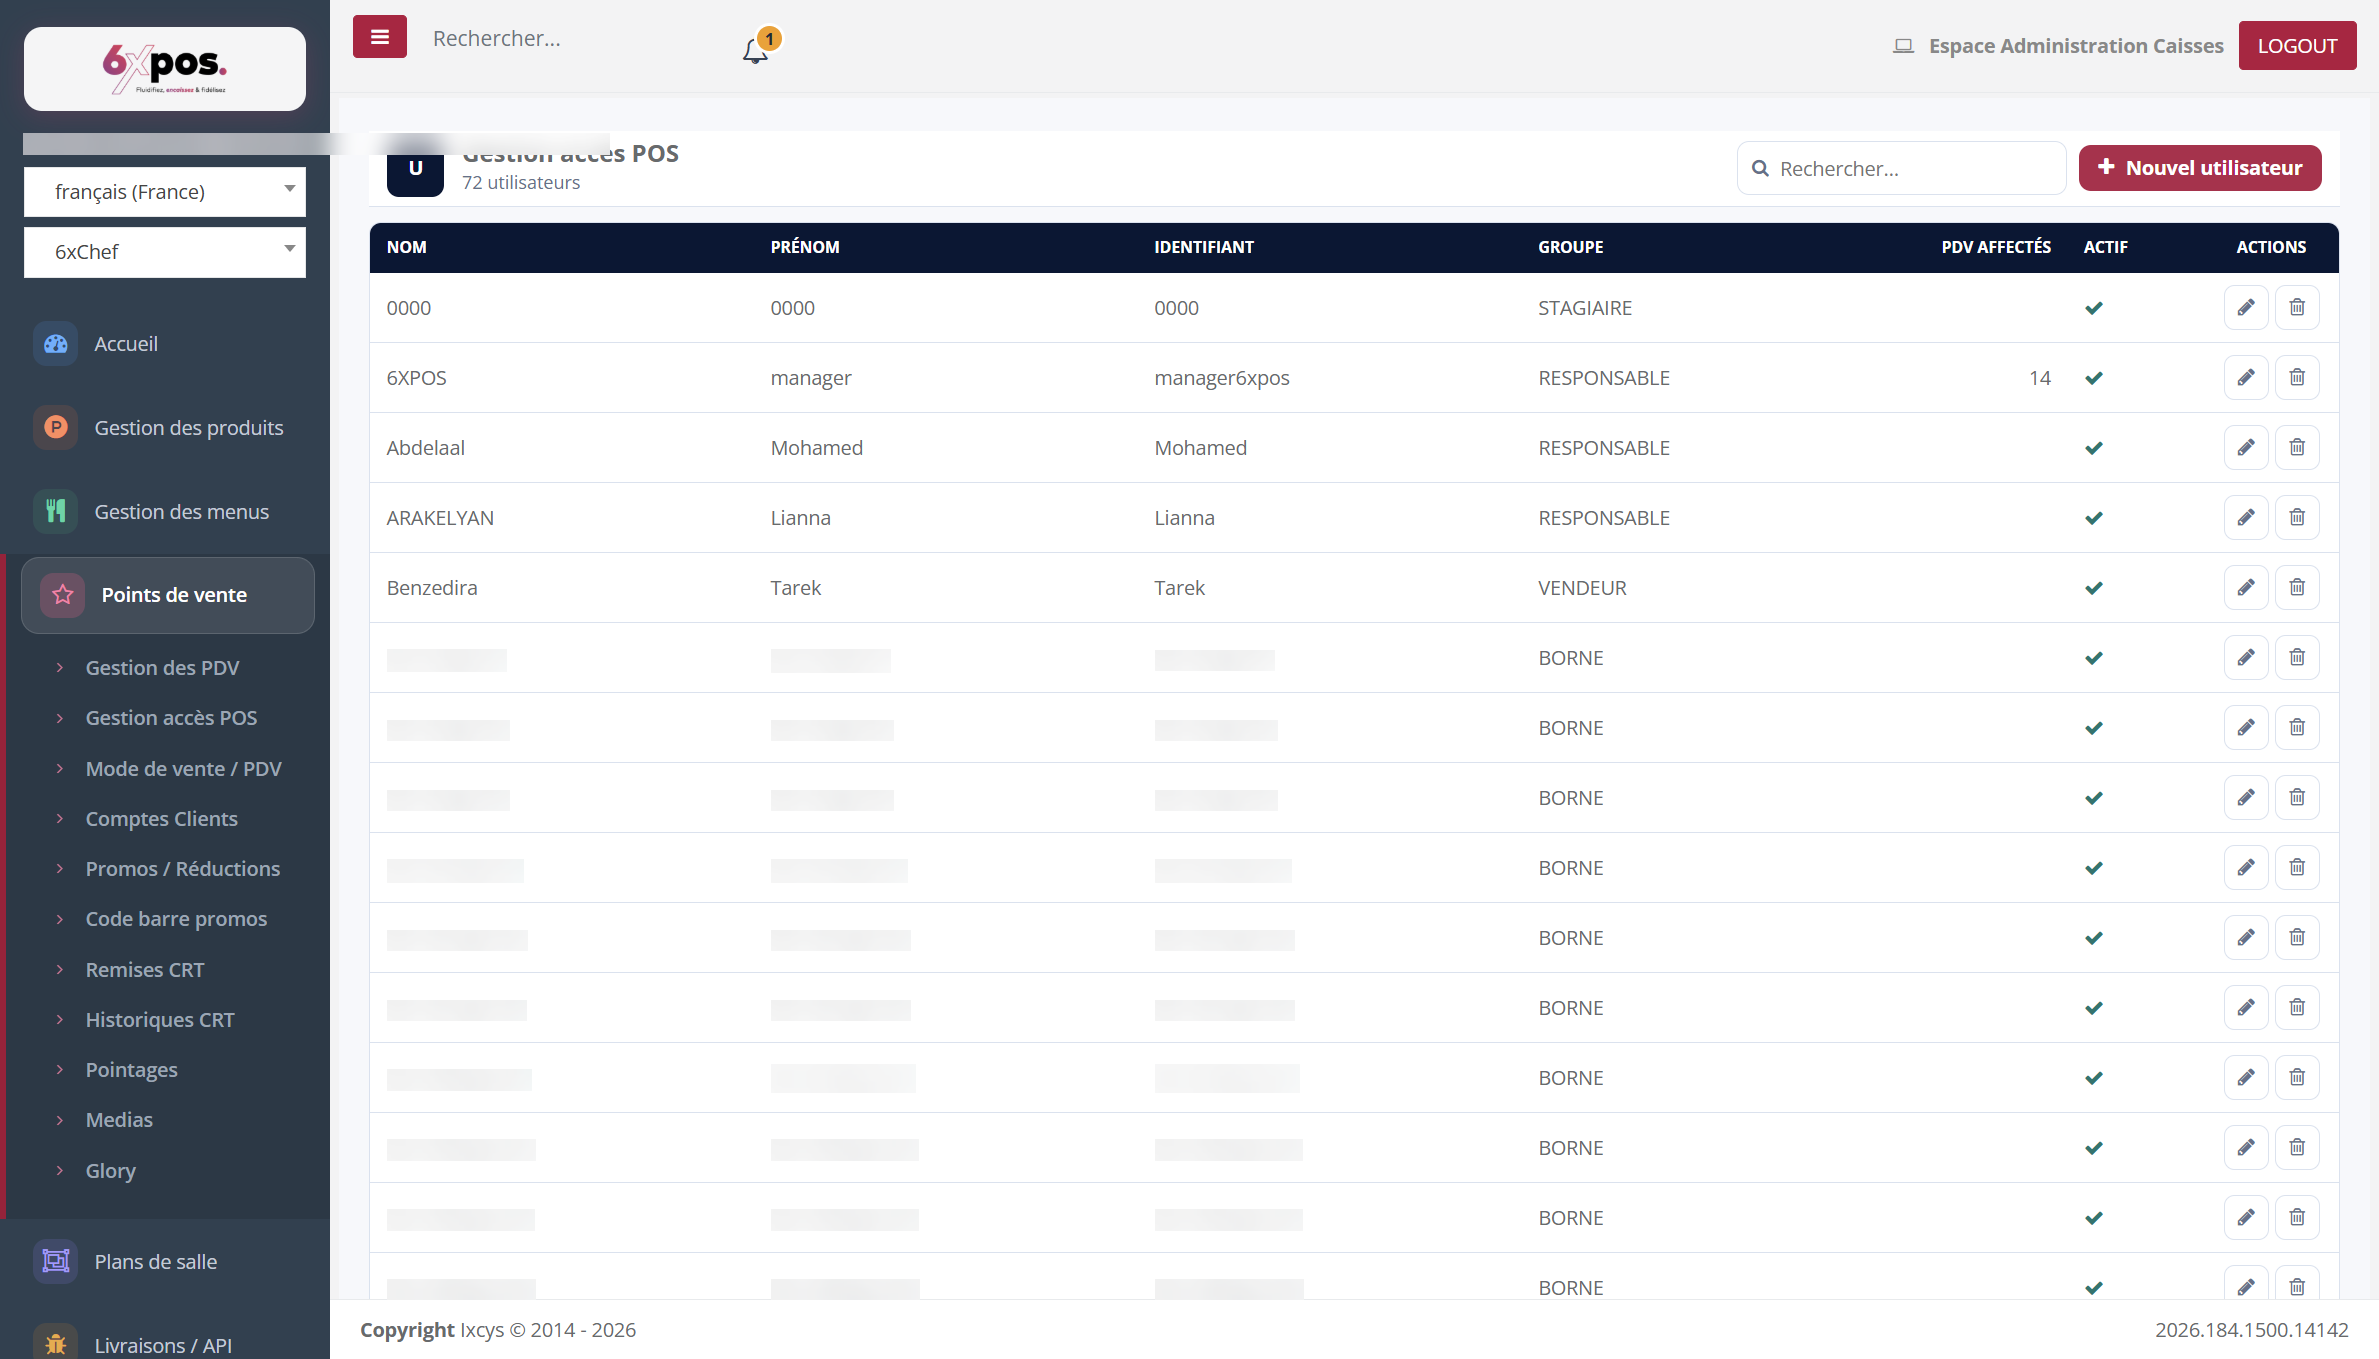
Task: Delete the 6XPOS manager user
Action: (2297, 378)
